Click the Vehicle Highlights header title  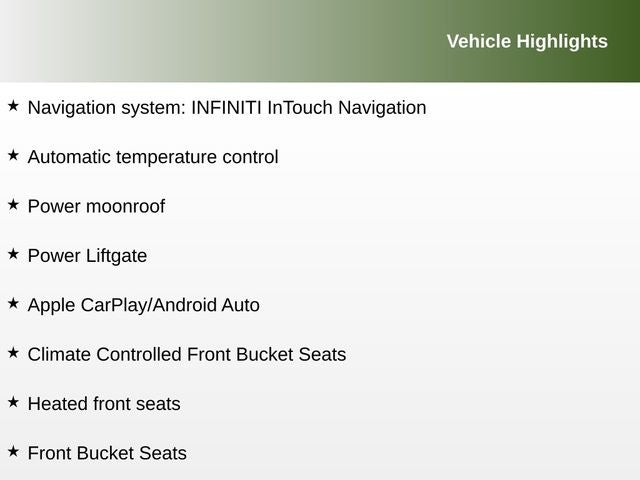tap(526, 41)
